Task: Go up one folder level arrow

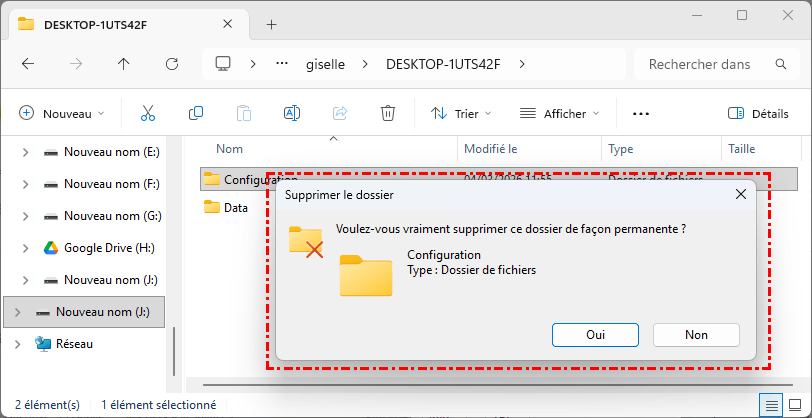Action: [x=123, y=64]
